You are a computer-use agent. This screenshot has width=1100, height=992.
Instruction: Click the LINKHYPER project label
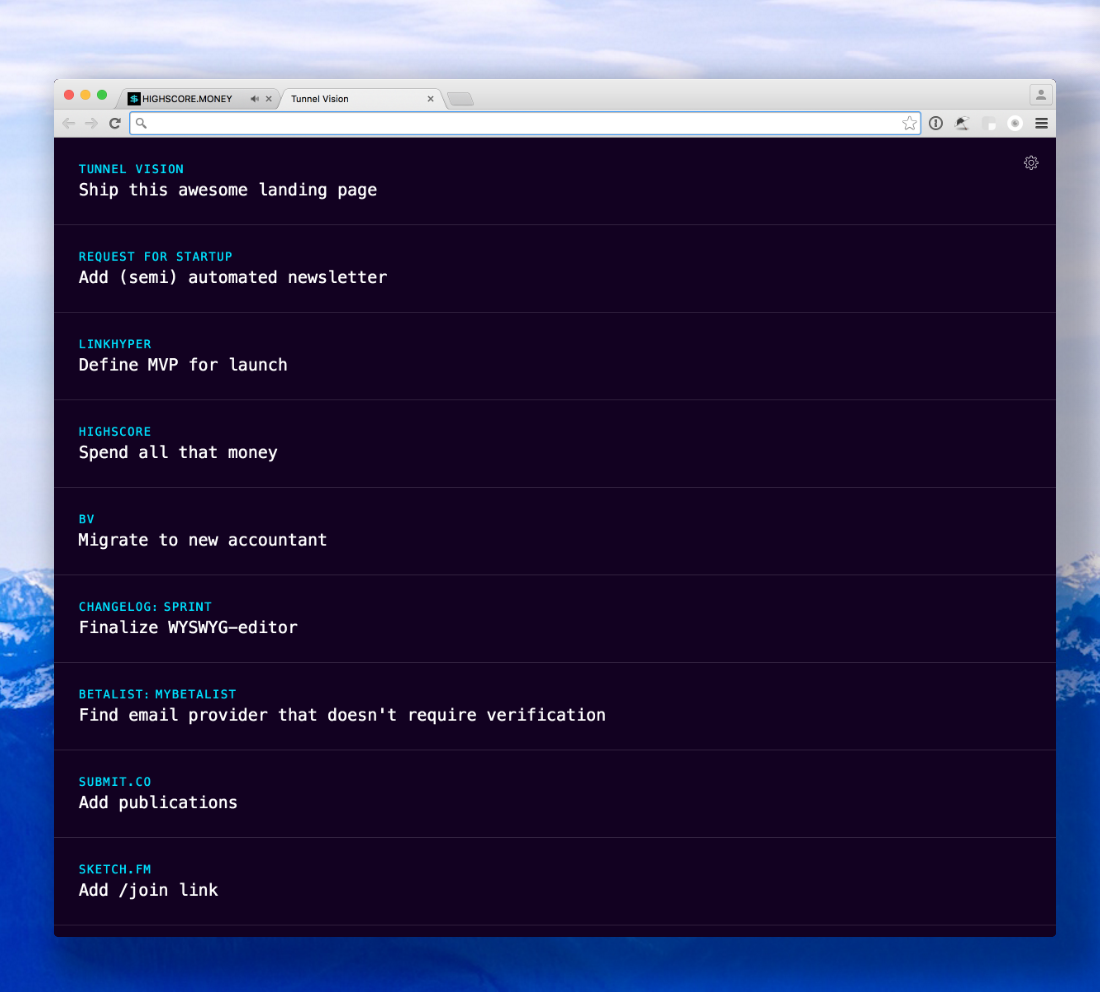click(x=115, y=344)
